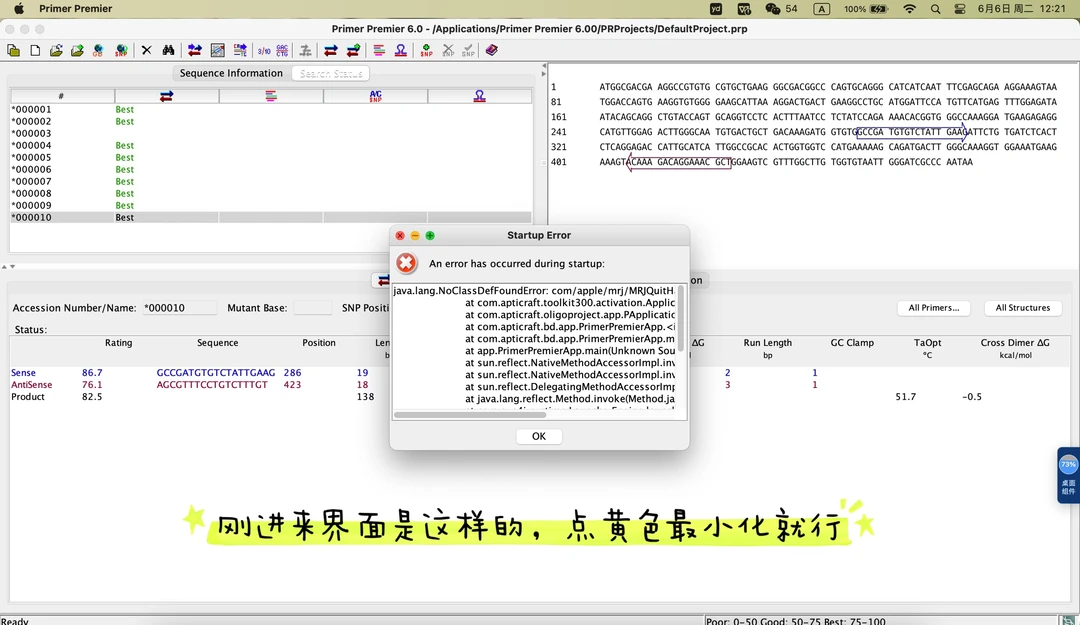
Task: Open the GenBank (GB) import icon
Action: pos(96,50)
